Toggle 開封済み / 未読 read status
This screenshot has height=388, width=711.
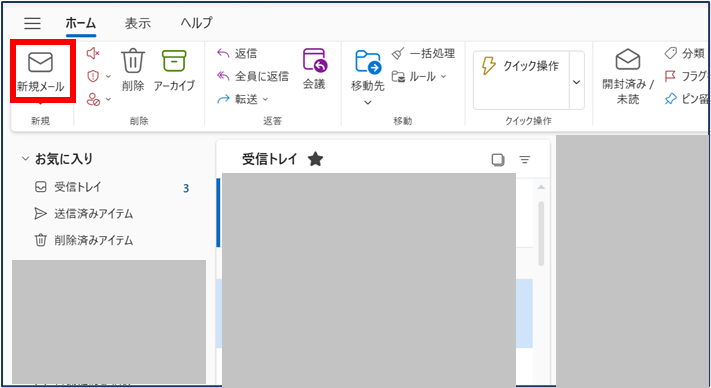[628, 76]
